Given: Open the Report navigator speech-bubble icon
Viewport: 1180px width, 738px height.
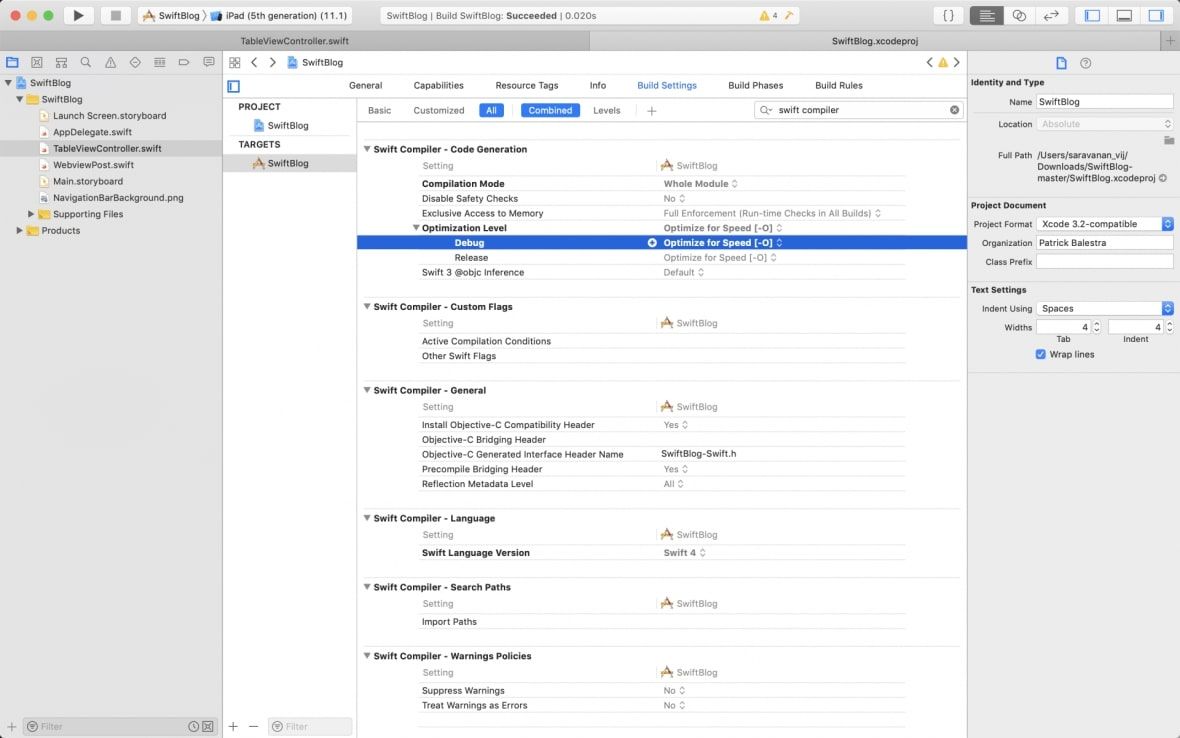Looking at the screenshot, I should pos(208,62).
